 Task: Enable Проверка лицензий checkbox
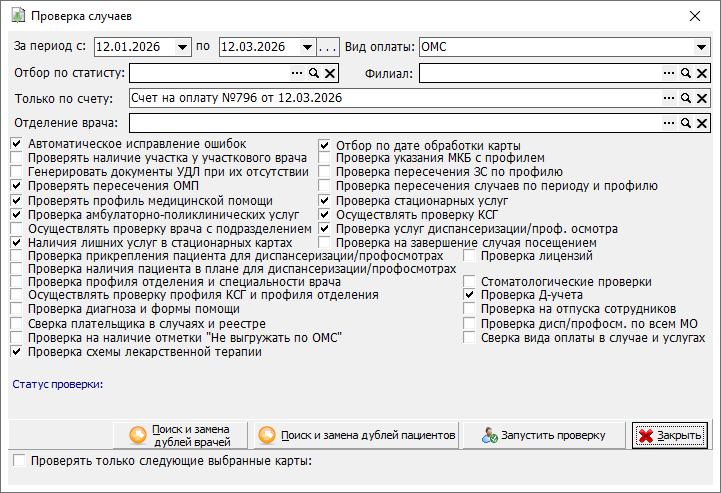pos(471,256)
